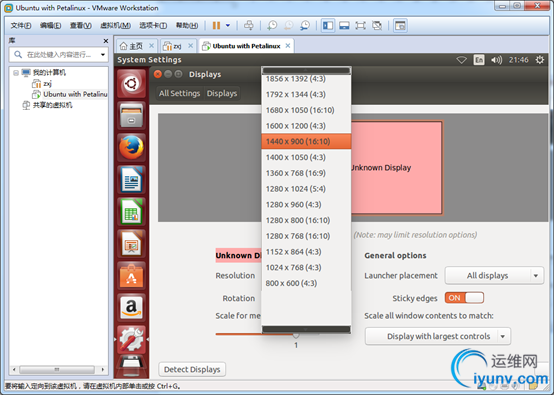
Task: Choose 1600 x 1200 (4:3) resolution
Action: [306, 126]
